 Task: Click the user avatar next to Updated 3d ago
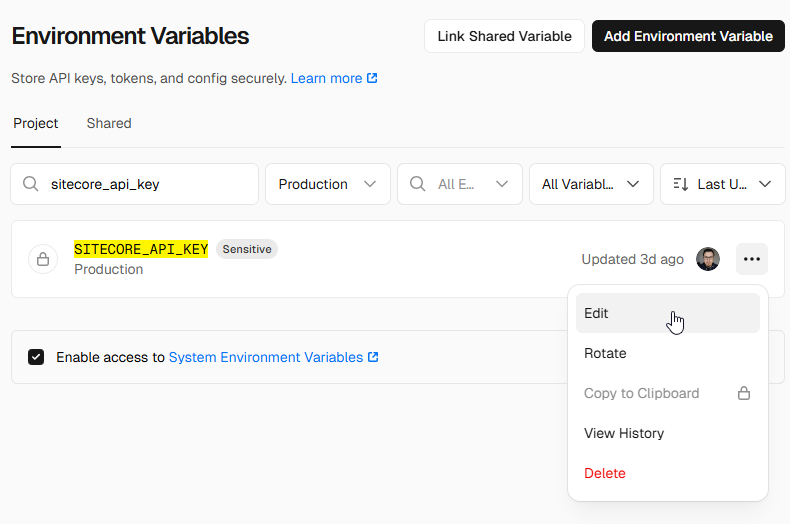click(708, 259)
